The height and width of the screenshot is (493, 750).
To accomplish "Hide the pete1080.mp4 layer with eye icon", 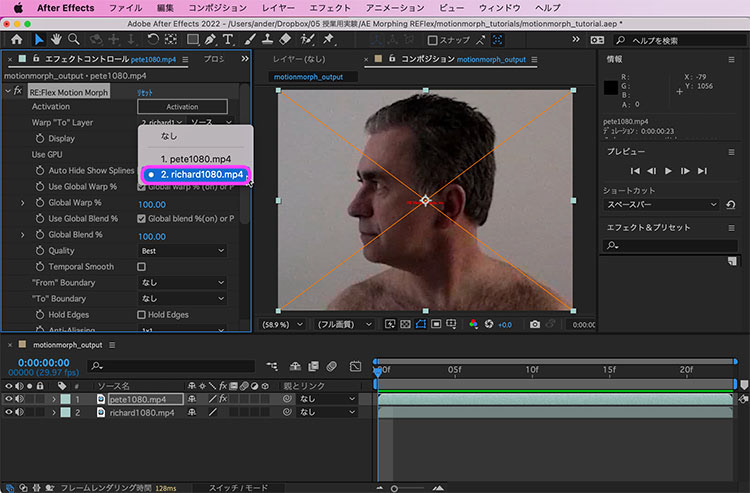I will tap(9, 399).
